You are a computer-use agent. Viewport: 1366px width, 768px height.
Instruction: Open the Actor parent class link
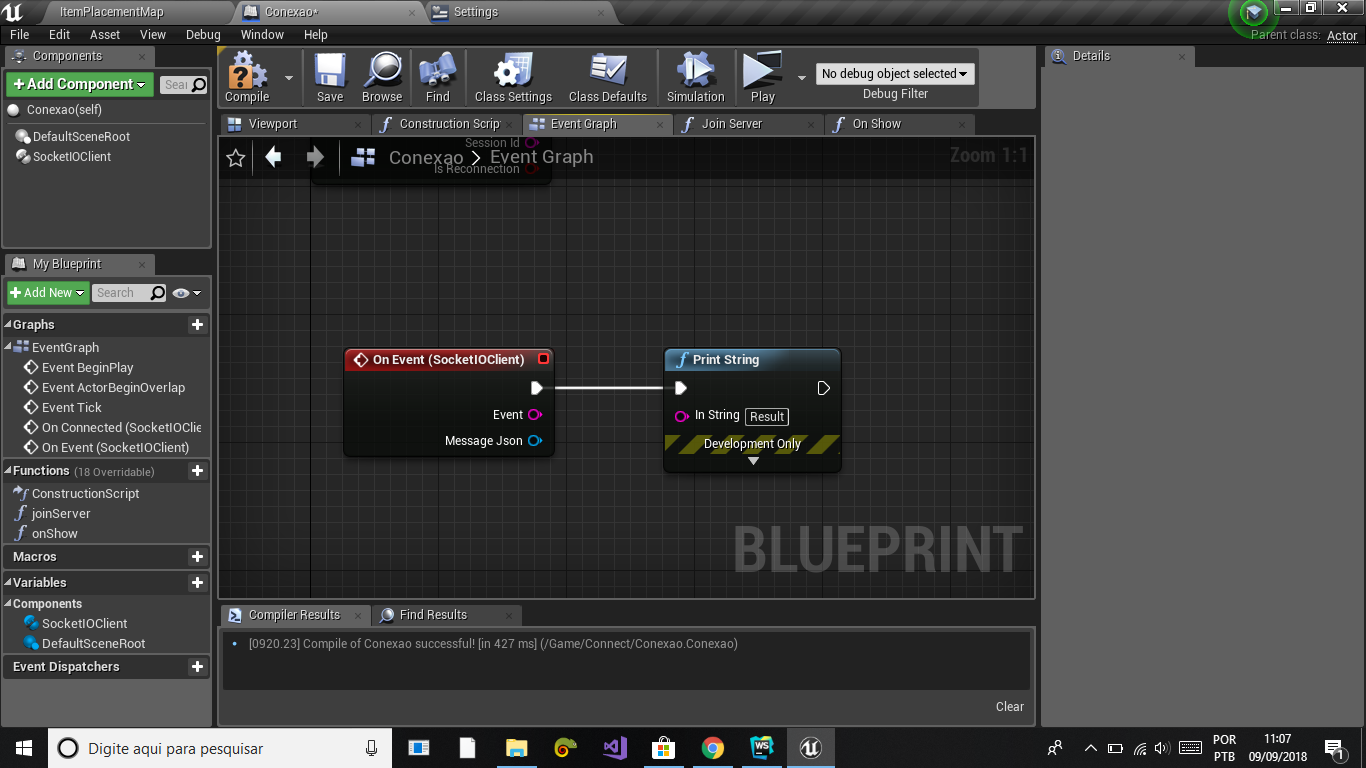point(1342,35)
